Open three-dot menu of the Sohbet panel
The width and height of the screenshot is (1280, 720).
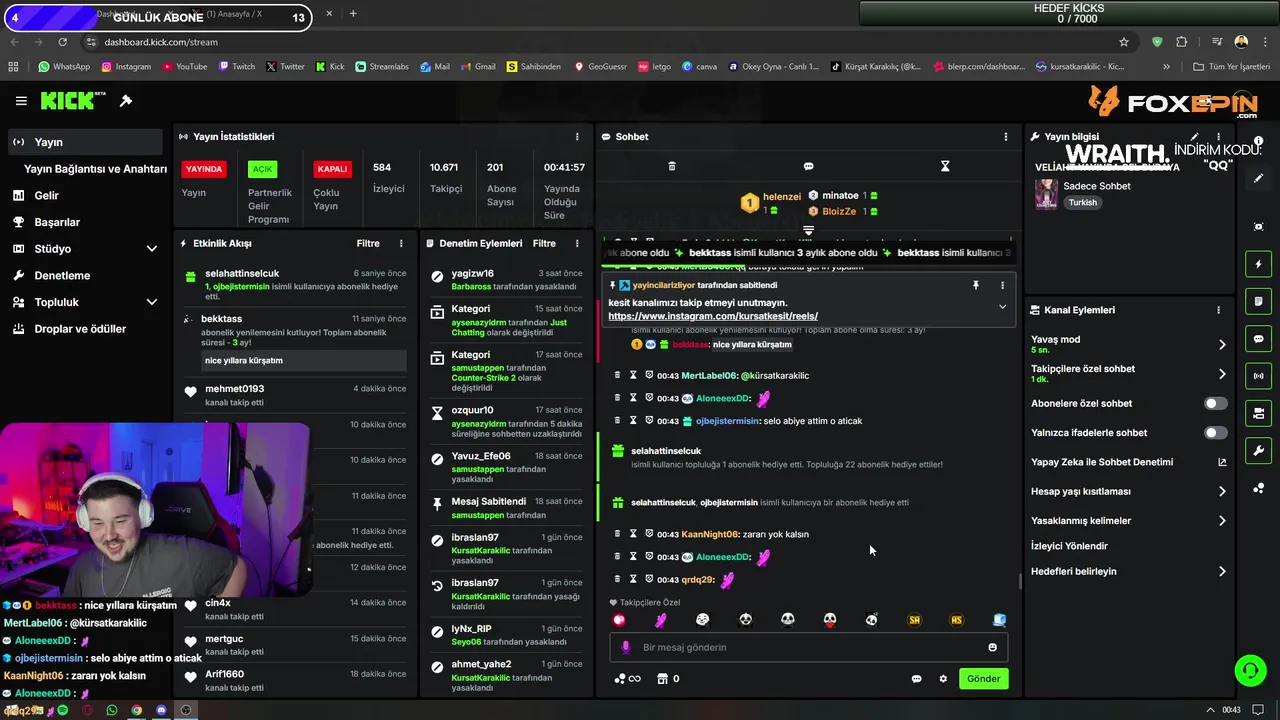pyautogui.click(x=1006, y=137)
